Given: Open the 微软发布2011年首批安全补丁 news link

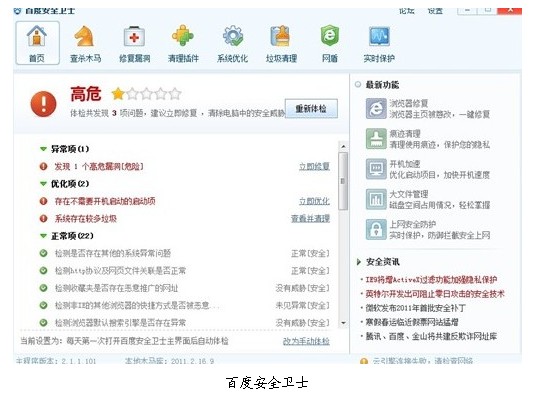Looking at the screenshot, I should (x=416, y=308).
